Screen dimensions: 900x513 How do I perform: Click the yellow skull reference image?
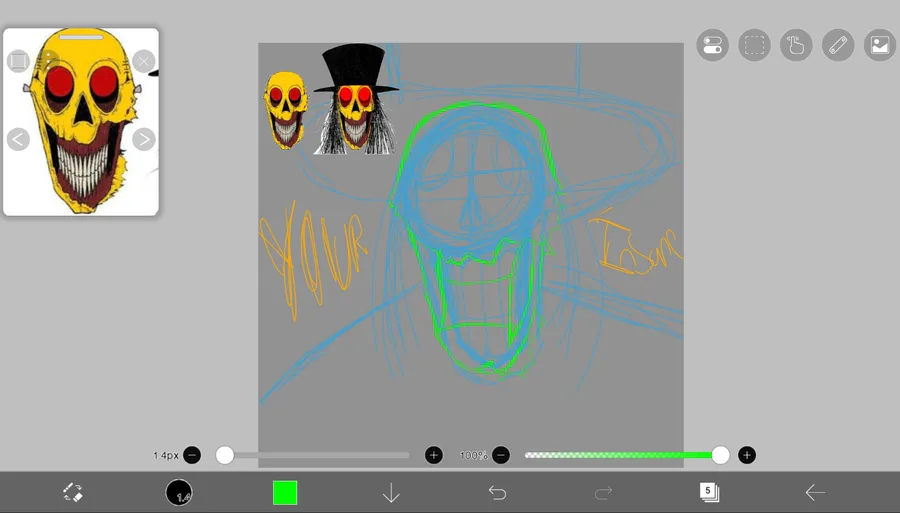[x=83, y=121]
